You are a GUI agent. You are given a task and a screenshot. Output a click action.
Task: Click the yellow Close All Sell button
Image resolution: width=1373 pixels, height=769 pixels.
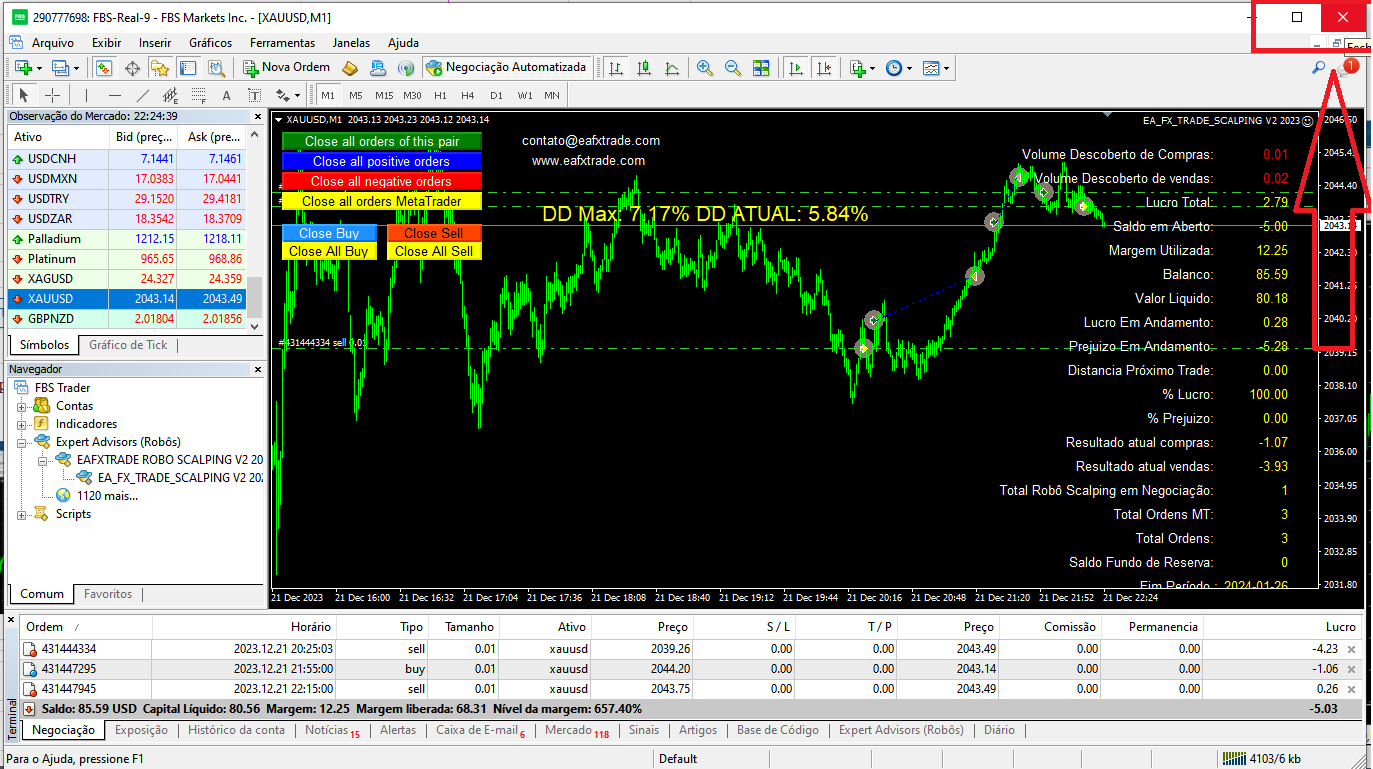[434, 251]
